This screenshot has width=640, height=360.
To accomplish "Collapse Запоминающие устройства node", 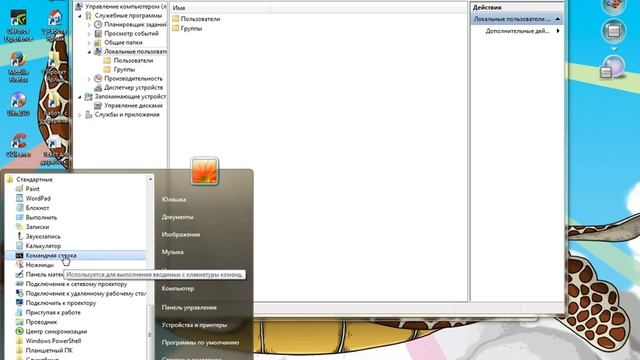I will [x=80, y=97].
